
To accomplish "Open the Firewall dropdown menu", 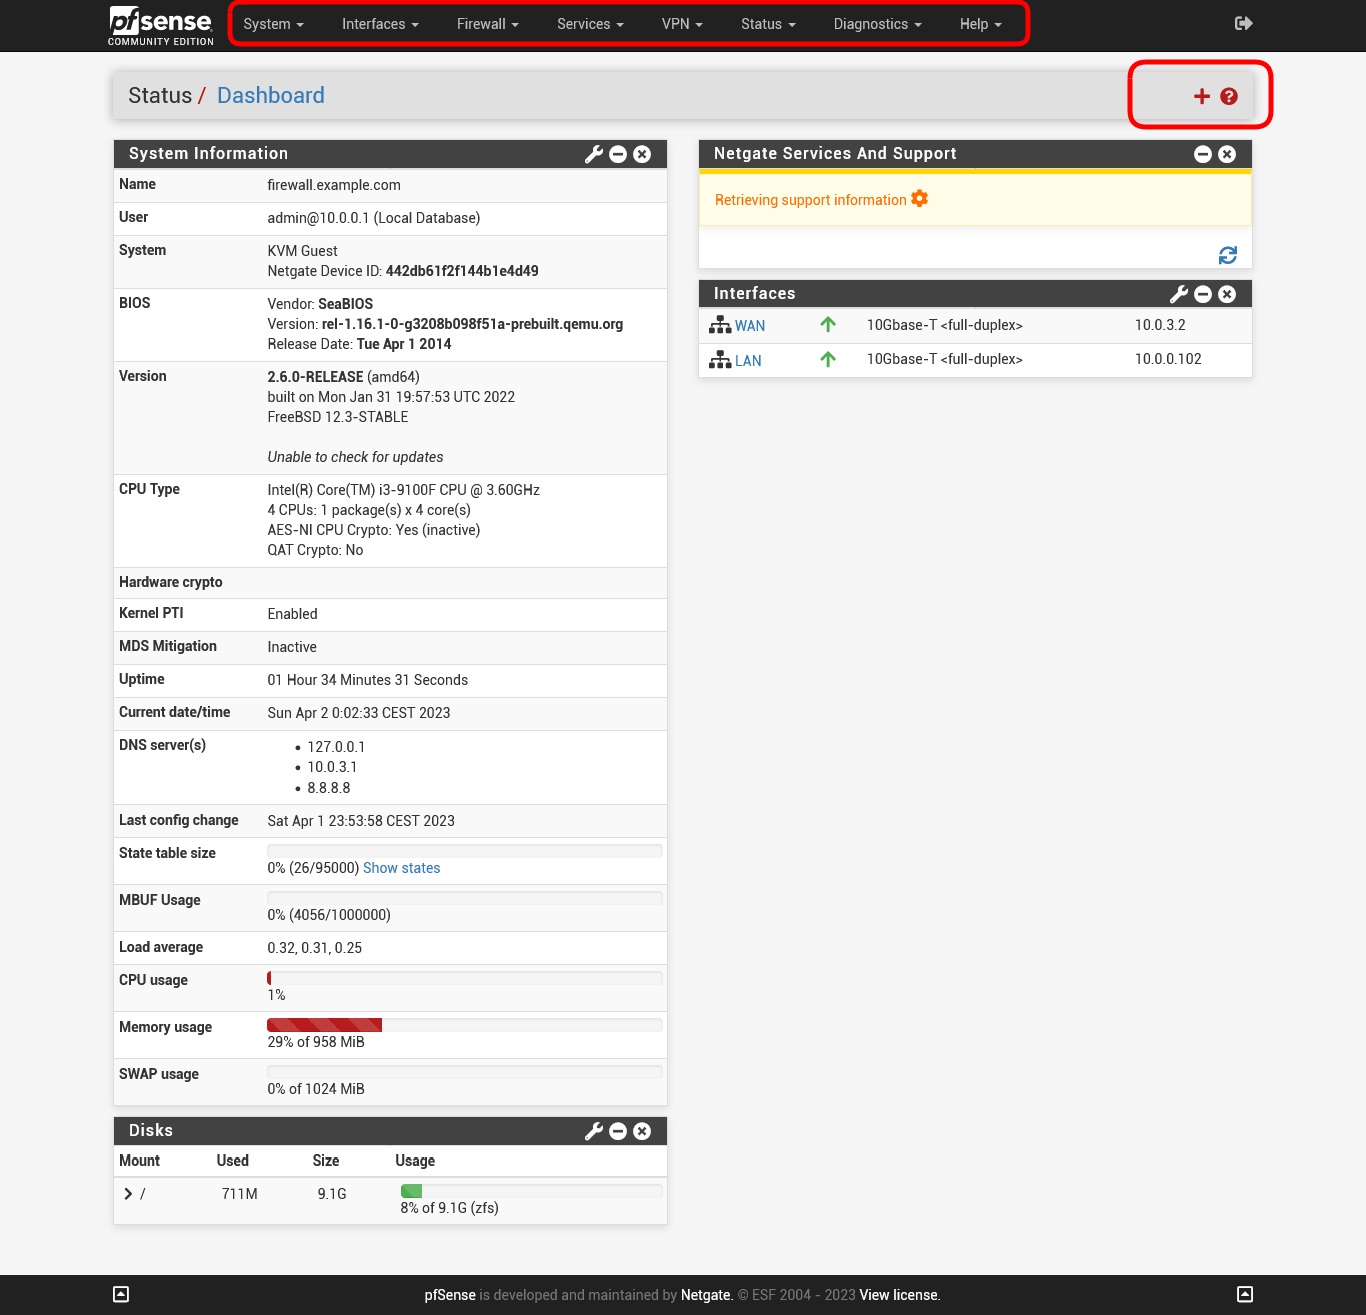I will pos(488,24).
